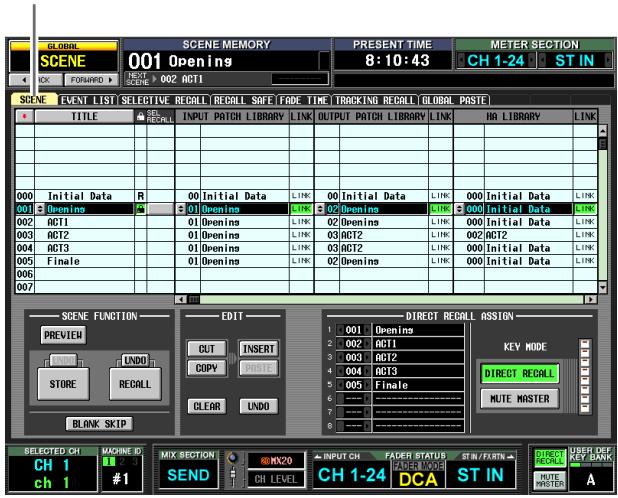Click the INSERT button in Edit

point(259,349)
